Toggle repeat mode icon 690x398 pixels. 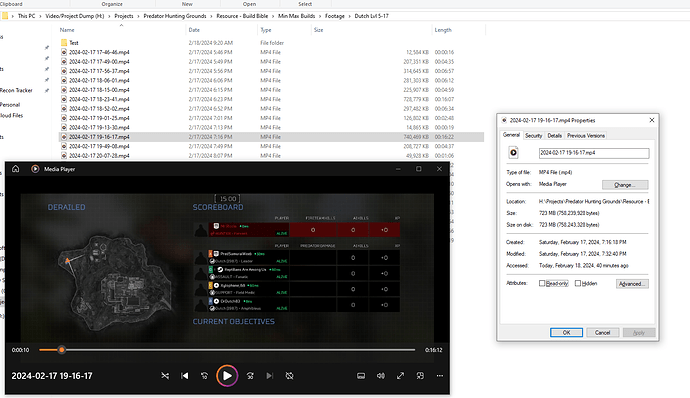tap(289, 376)
